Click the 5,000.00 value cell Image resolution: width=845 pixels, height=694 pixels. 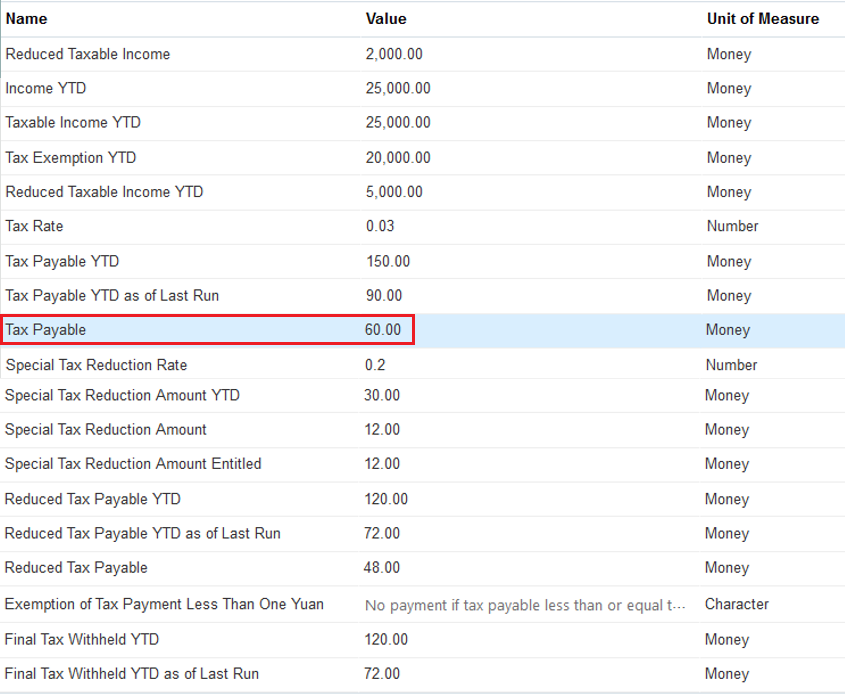coord(394,192)
